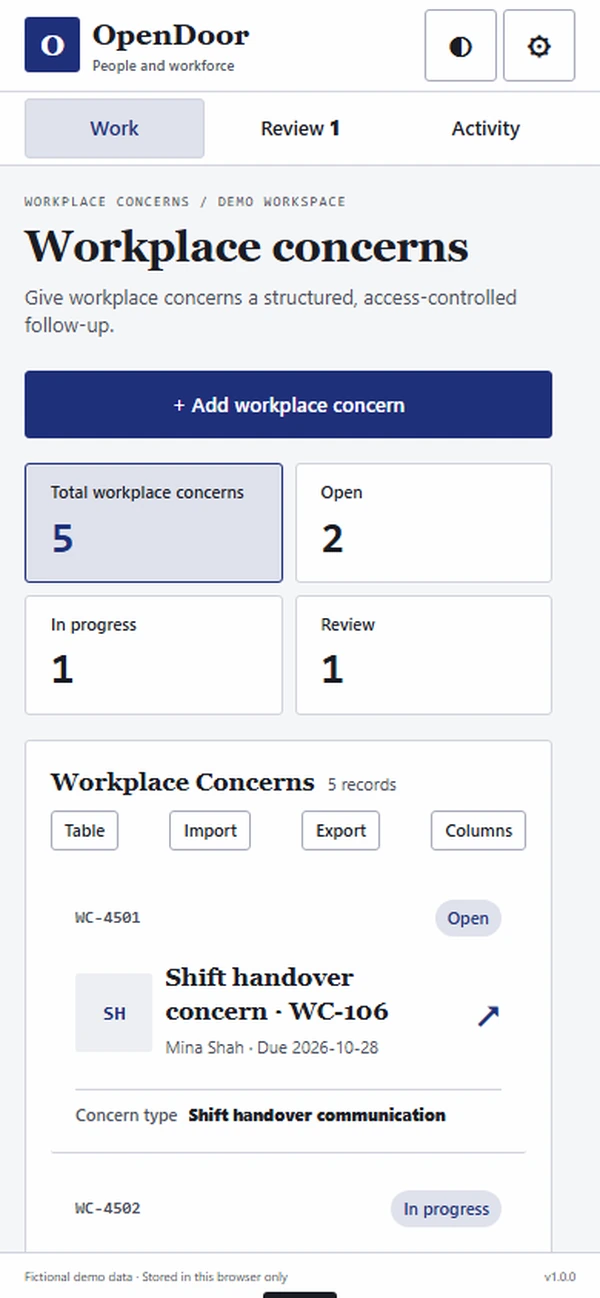Click the WC-4501 record ID
600x1298 pixels.
(x=108, y=918)
